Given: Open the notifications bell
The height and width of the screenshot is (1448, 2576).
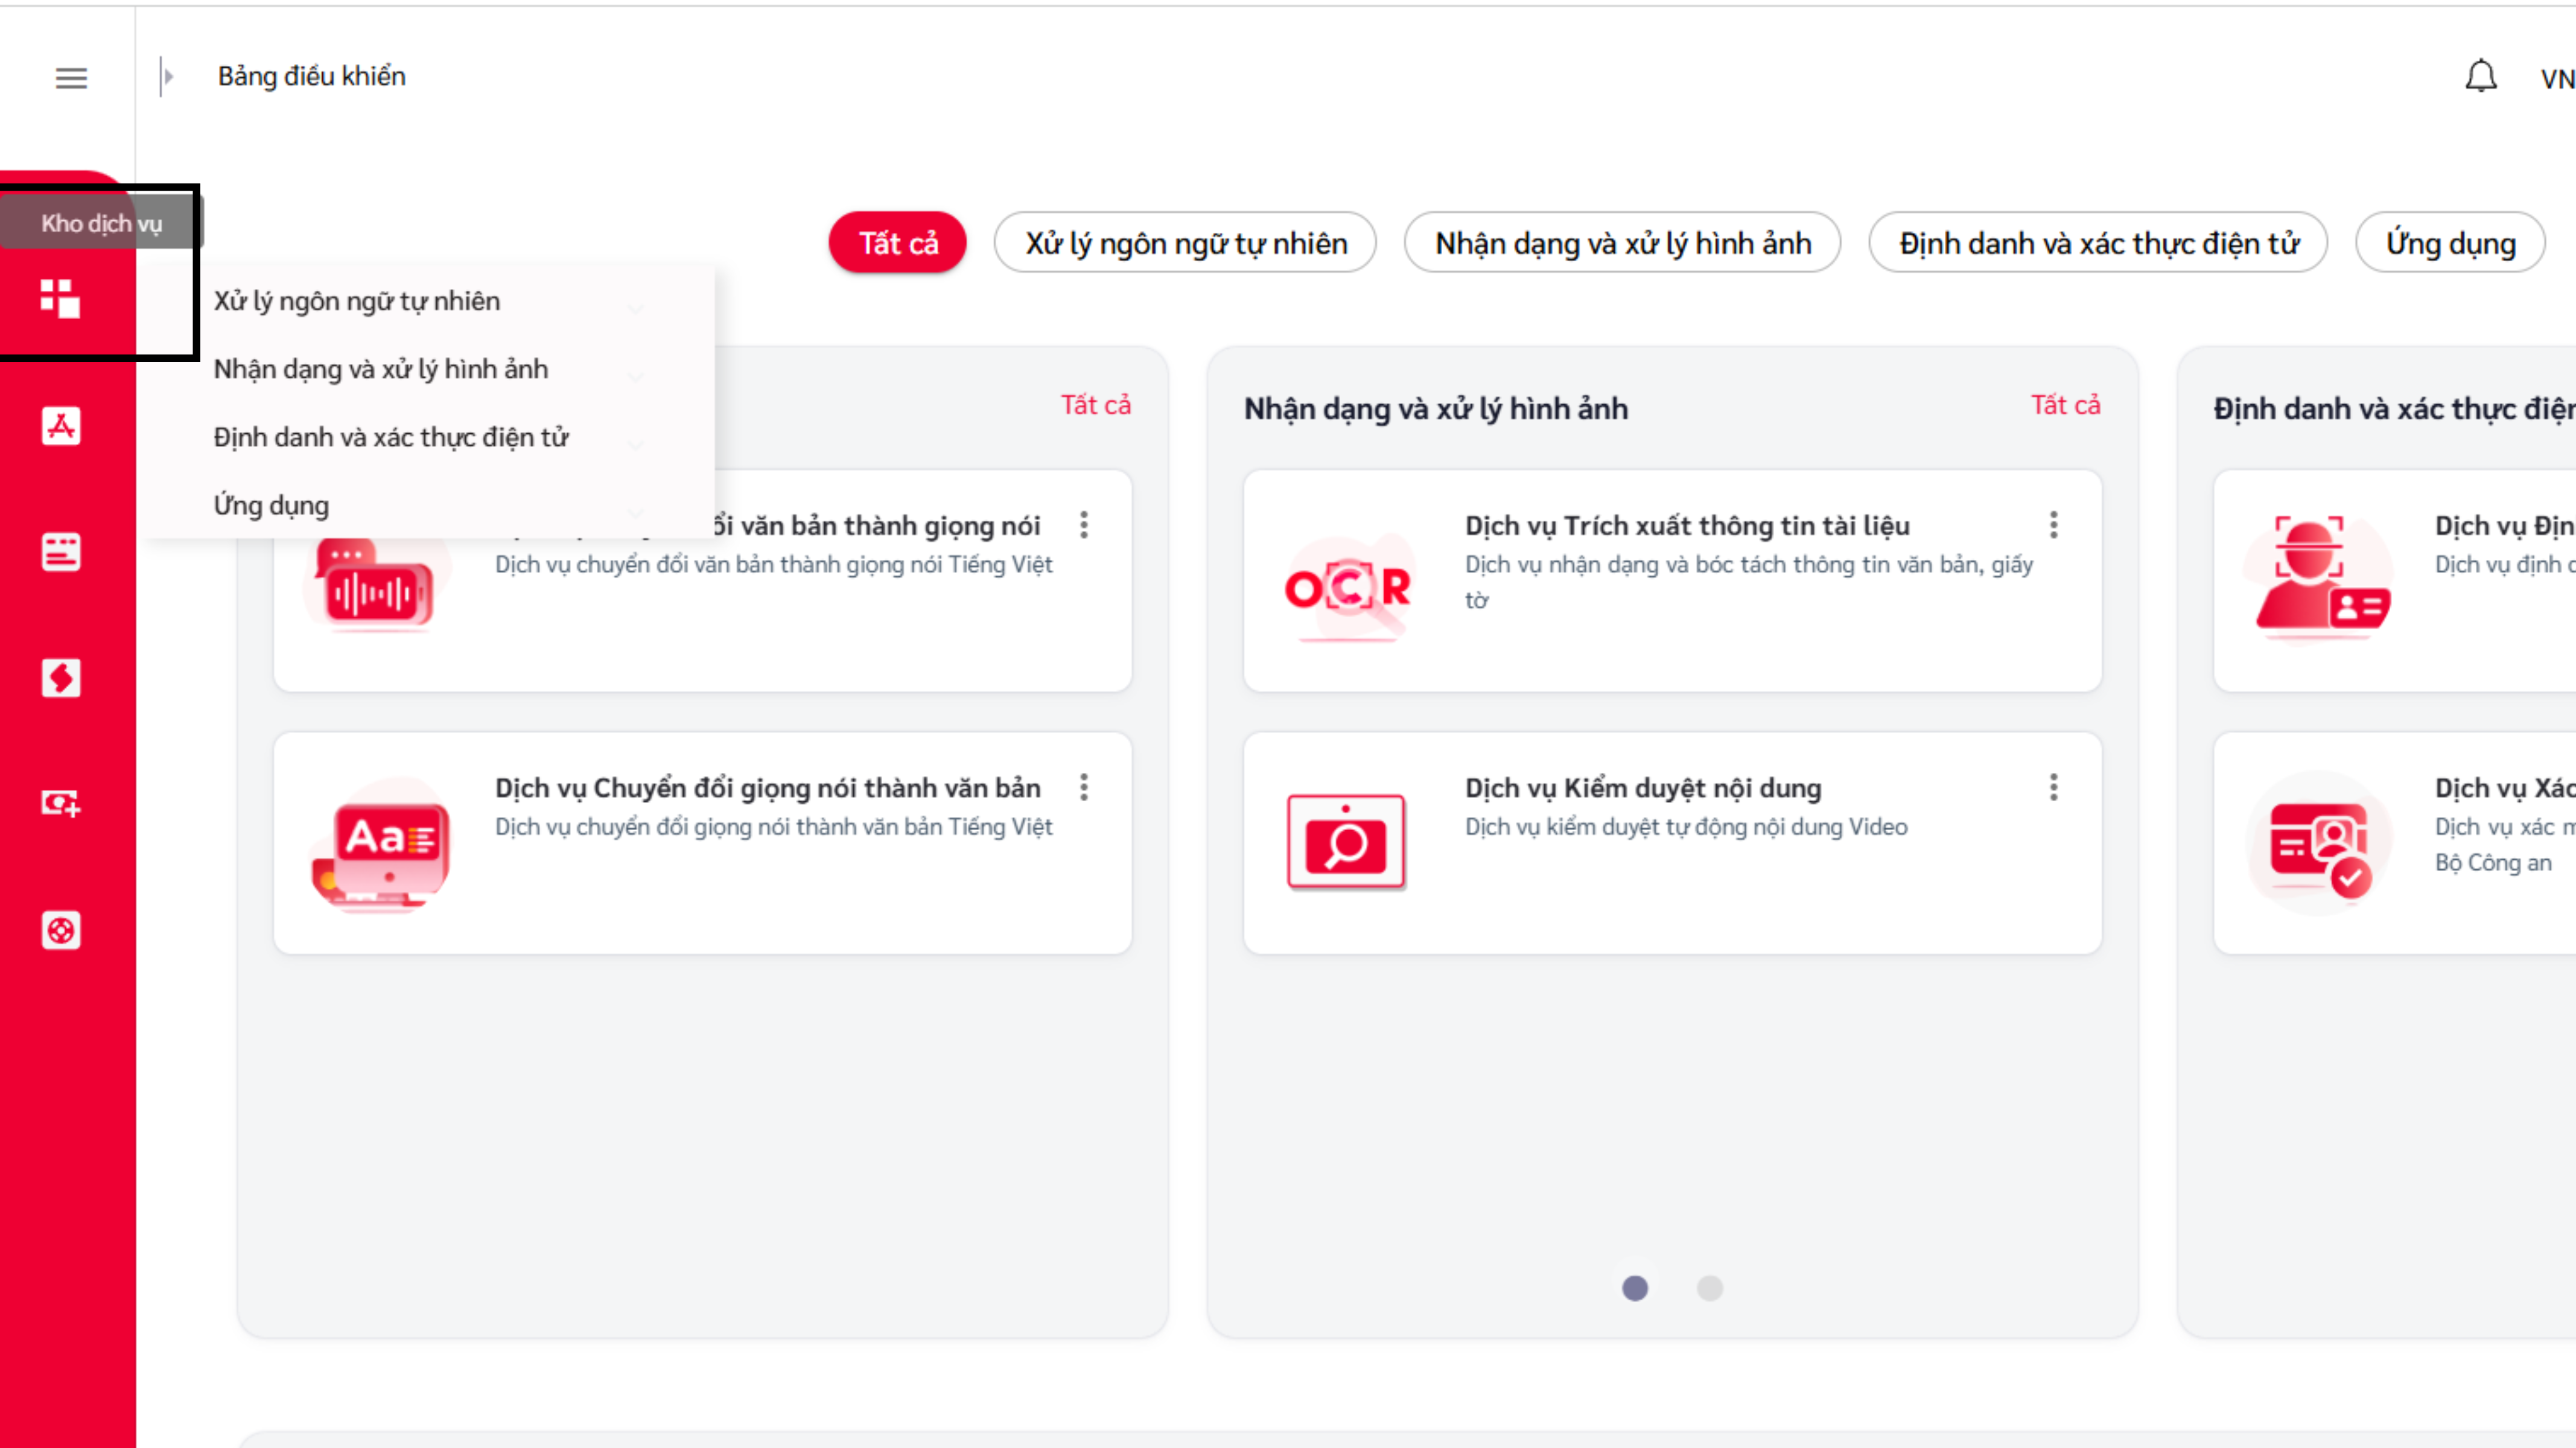Looking at the screenshot, I should (2481, 76).
